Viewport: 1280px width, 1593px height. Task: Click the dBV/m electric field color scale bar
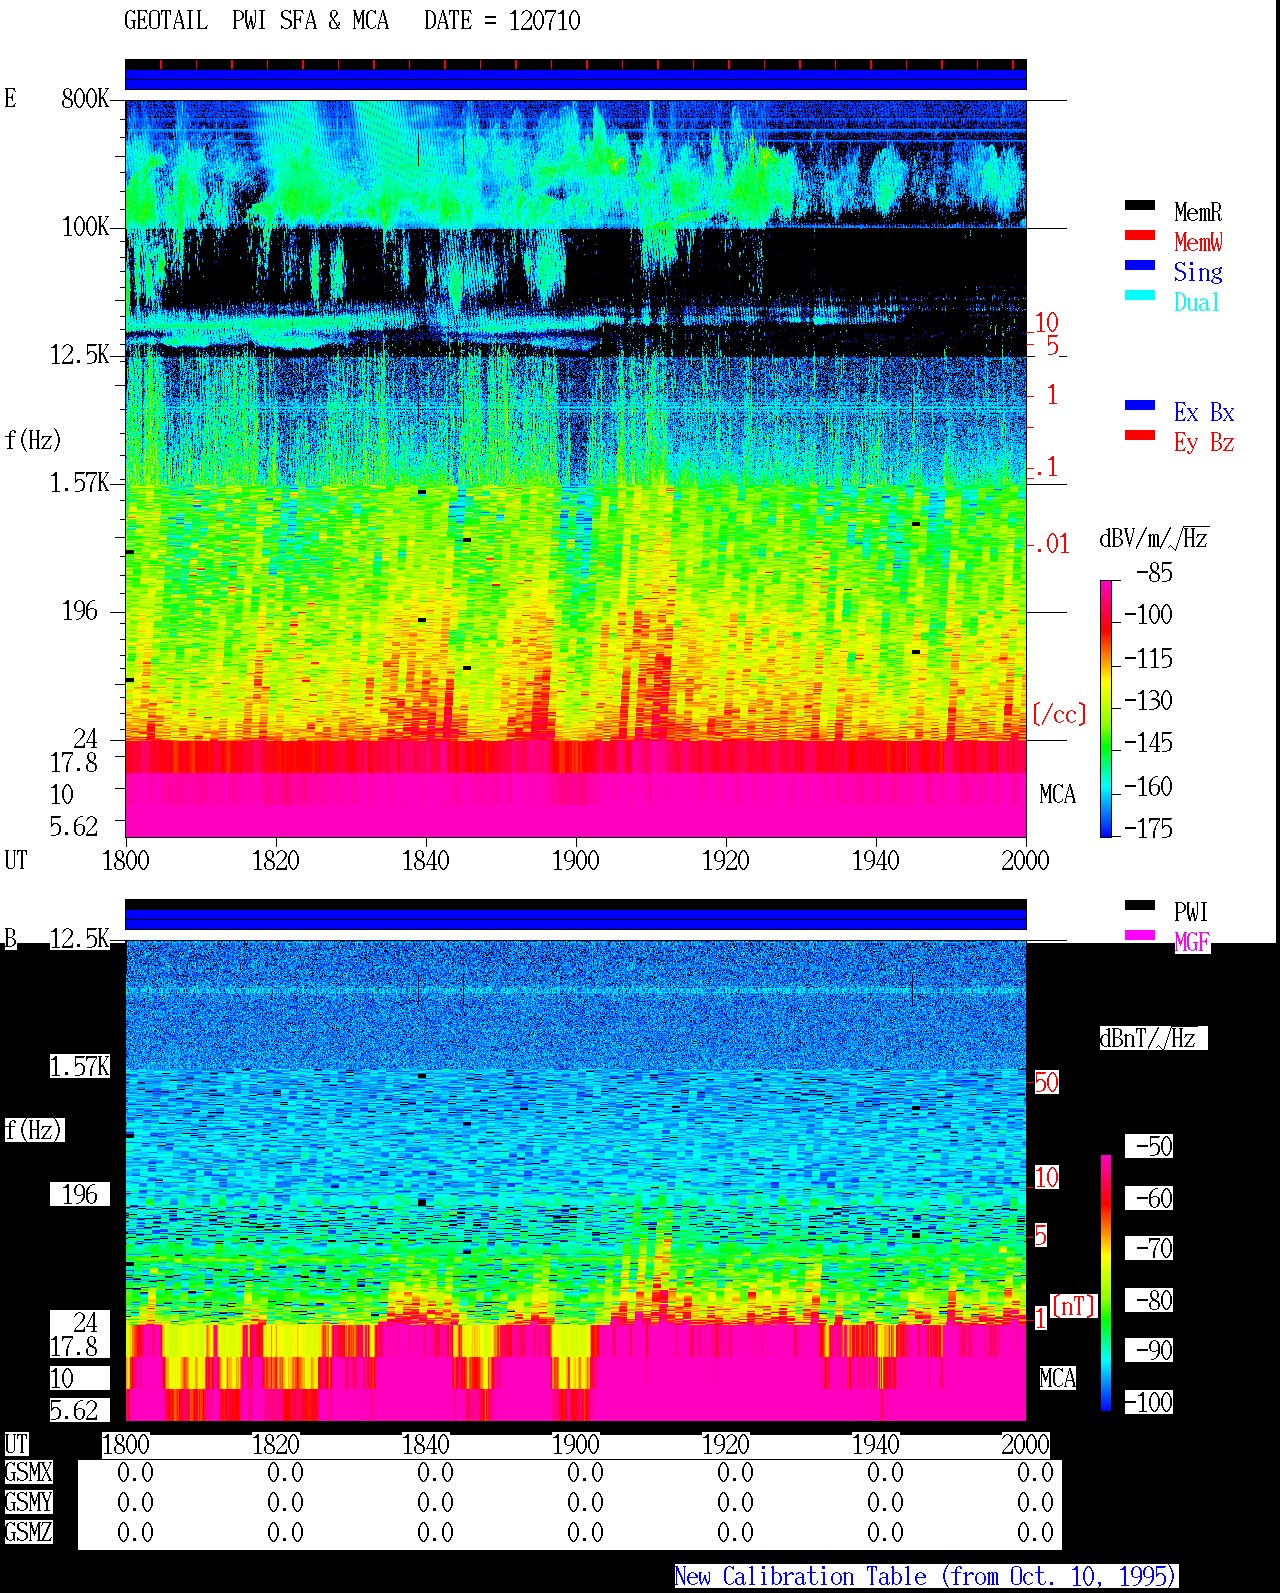1106,709
